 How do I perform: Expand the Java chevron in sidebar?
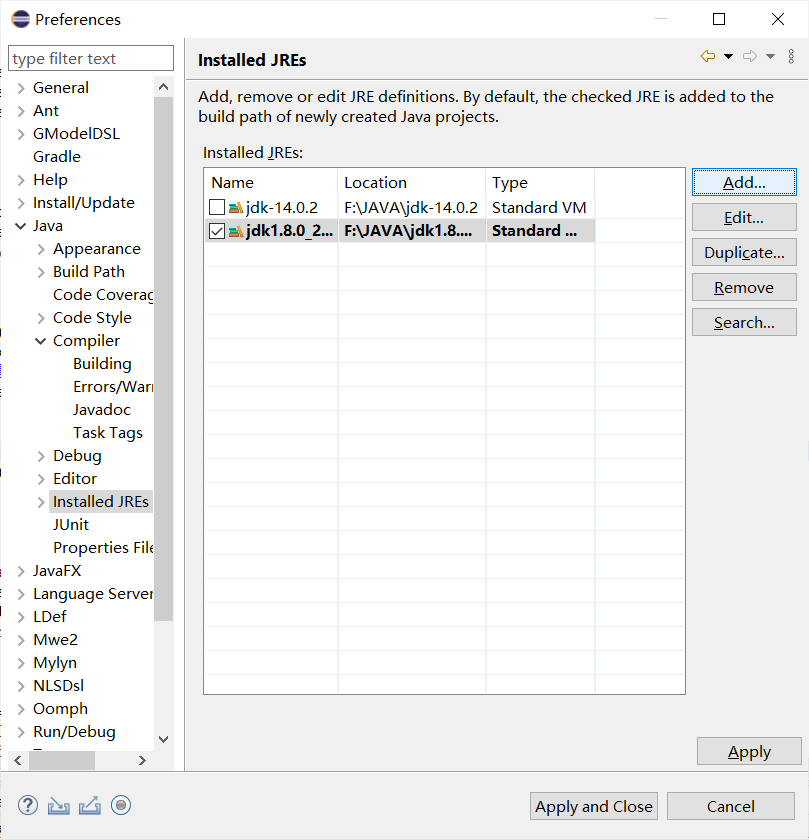(20, 225)
